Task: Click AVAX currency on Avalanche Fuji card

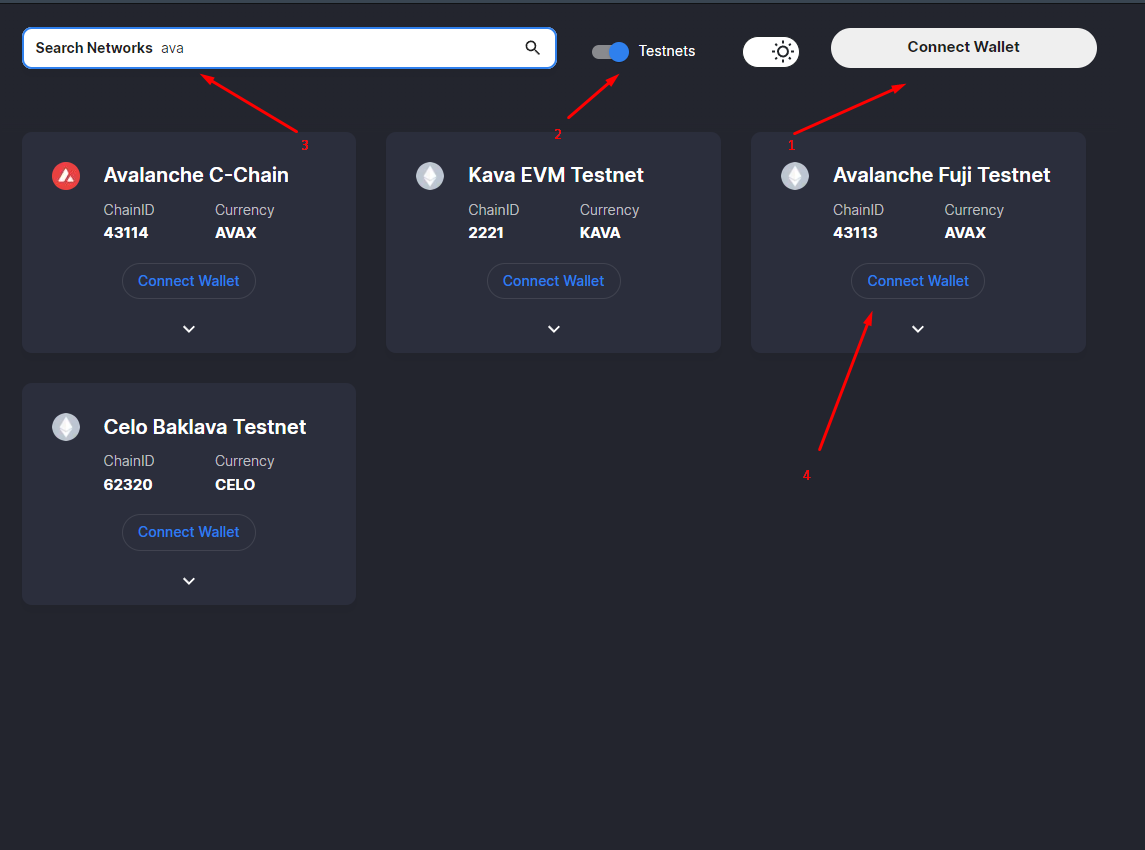Action: (x=965, y=233)
